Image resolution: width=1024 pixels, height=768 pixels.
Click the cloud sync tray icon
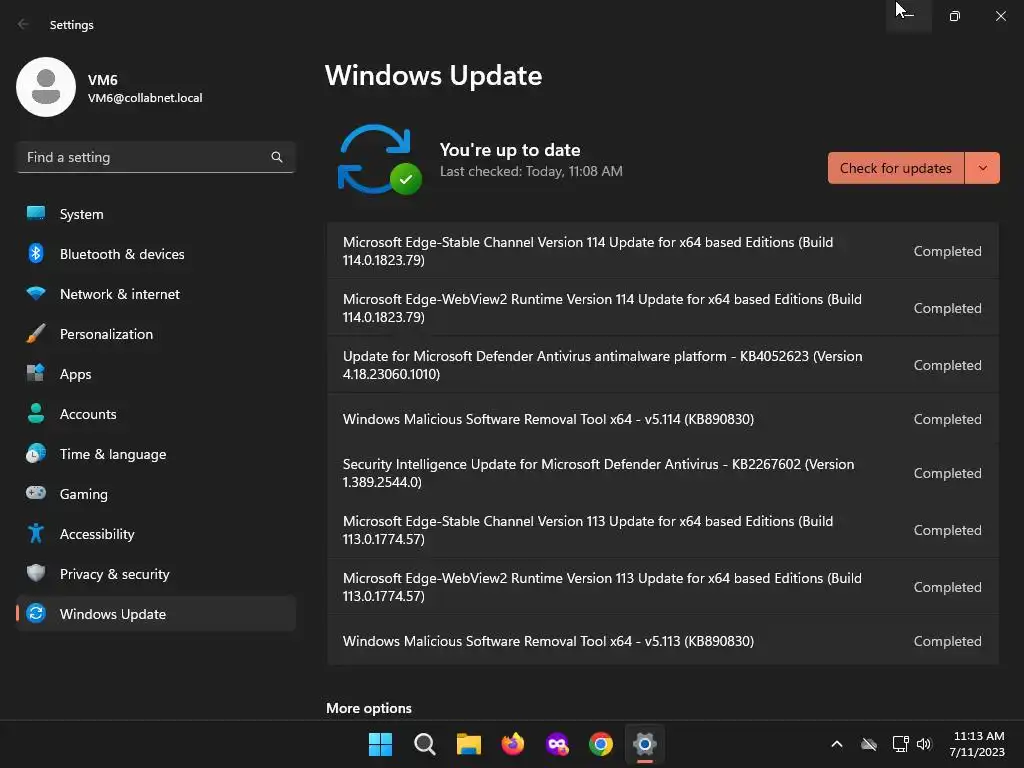click(869, 744)
